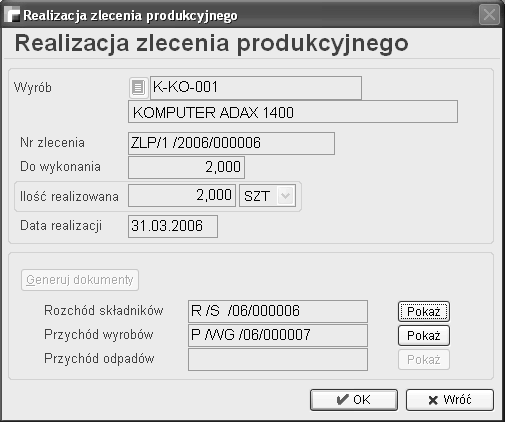Select the Wyrób code field K-KO-001
This screenshot has height=422, width=505.
pos(256,88)
